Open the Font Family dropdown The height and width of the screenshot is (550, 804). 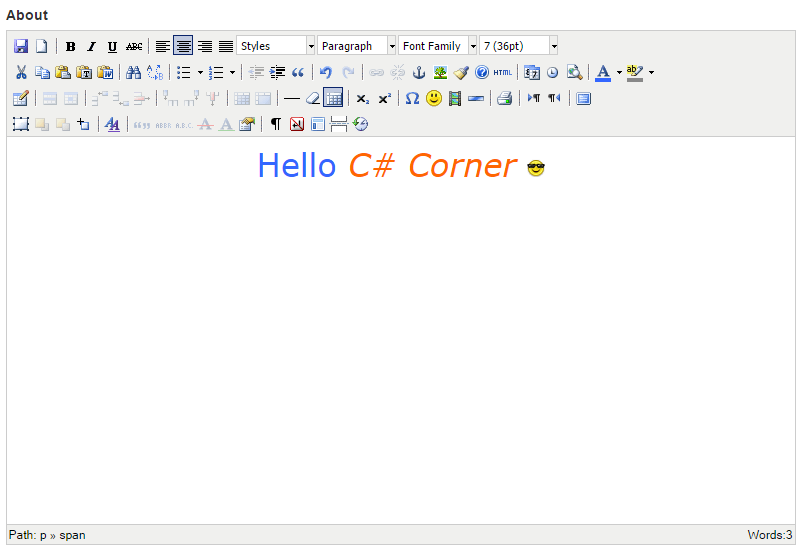click(438, 46)
